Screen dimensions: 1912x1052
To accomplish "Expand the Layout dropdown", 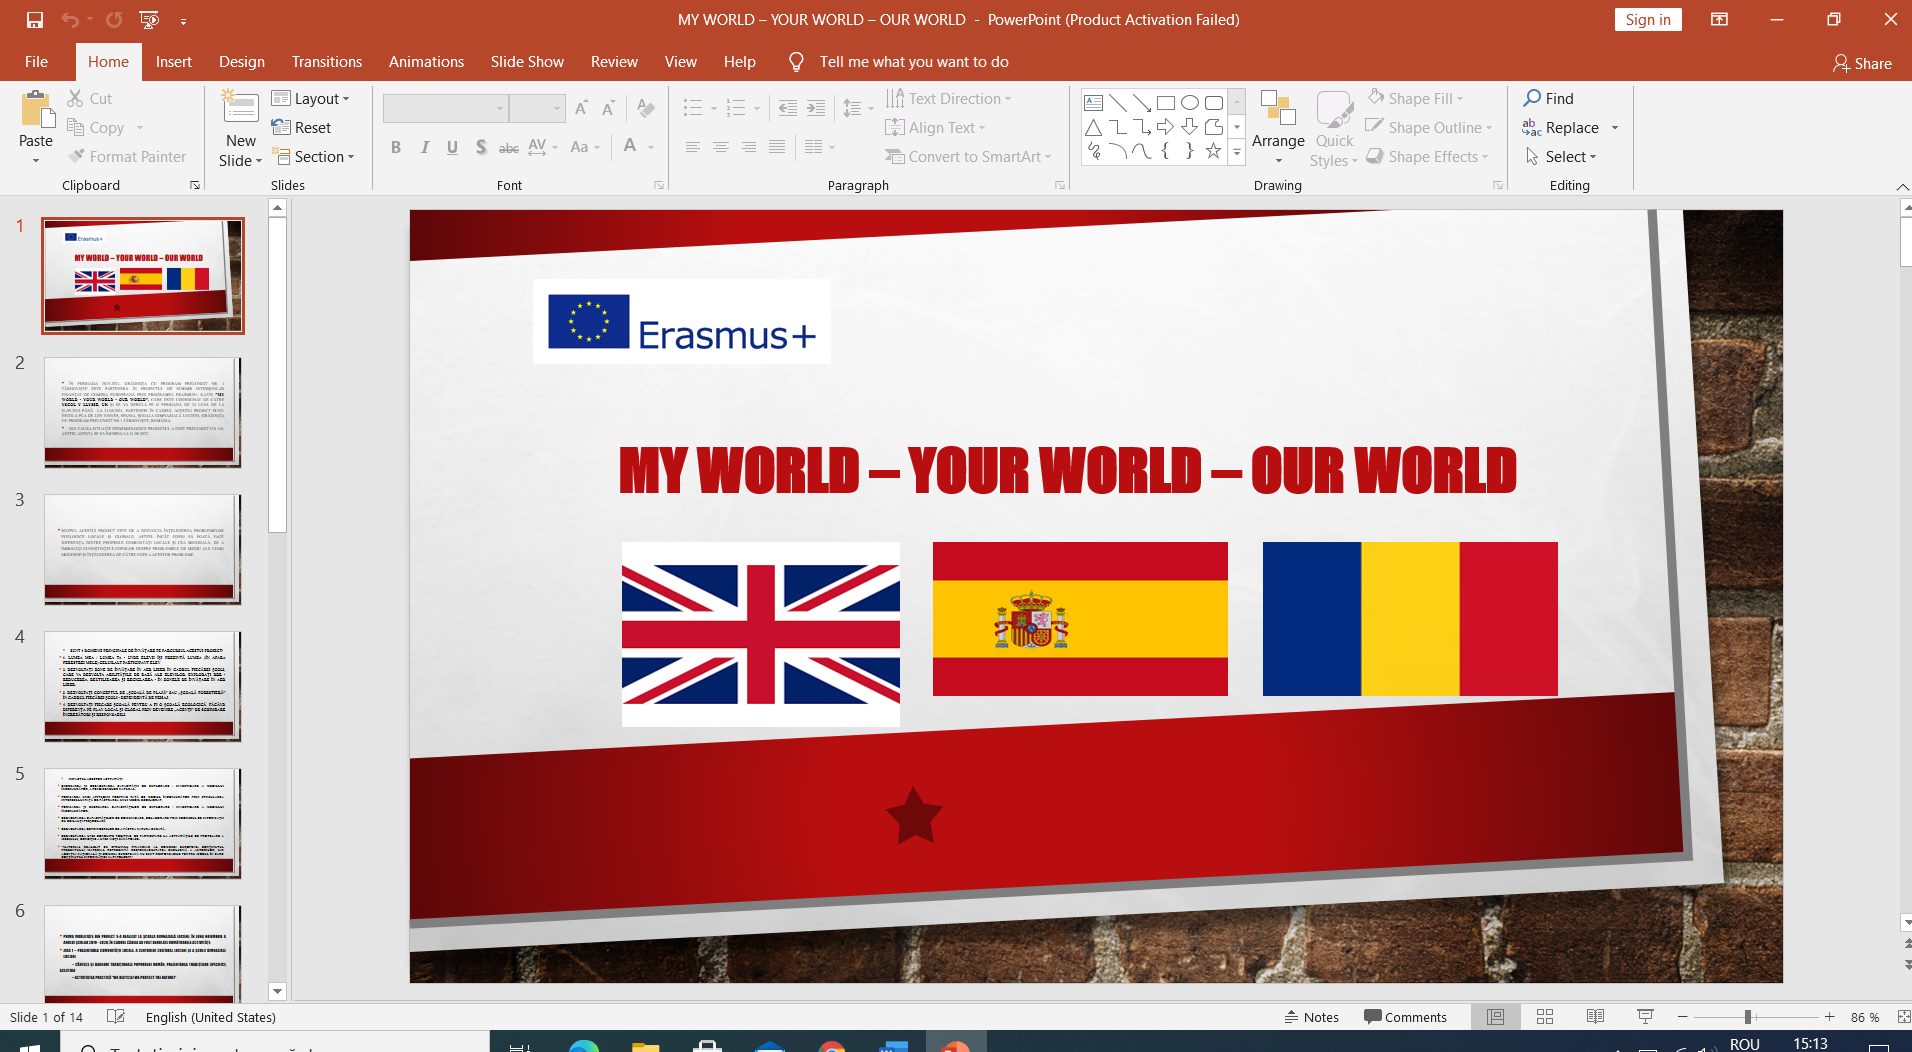I will point(311,98).
